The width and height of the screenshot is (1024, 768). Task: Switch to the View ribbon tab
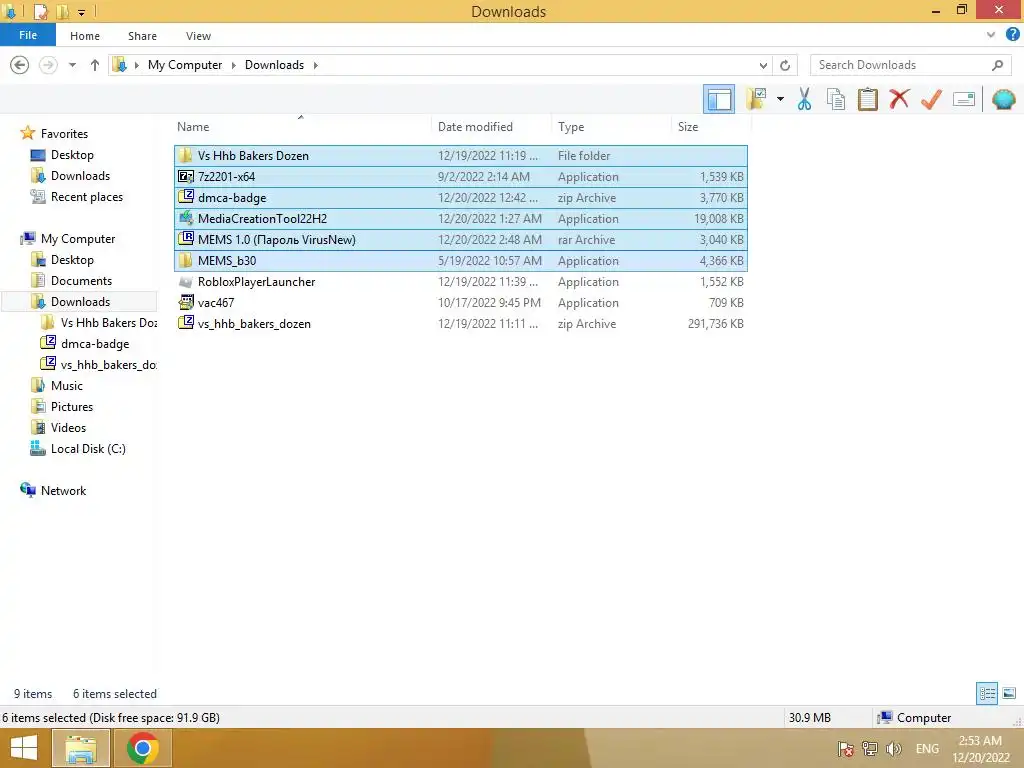(x=198, y=36)
